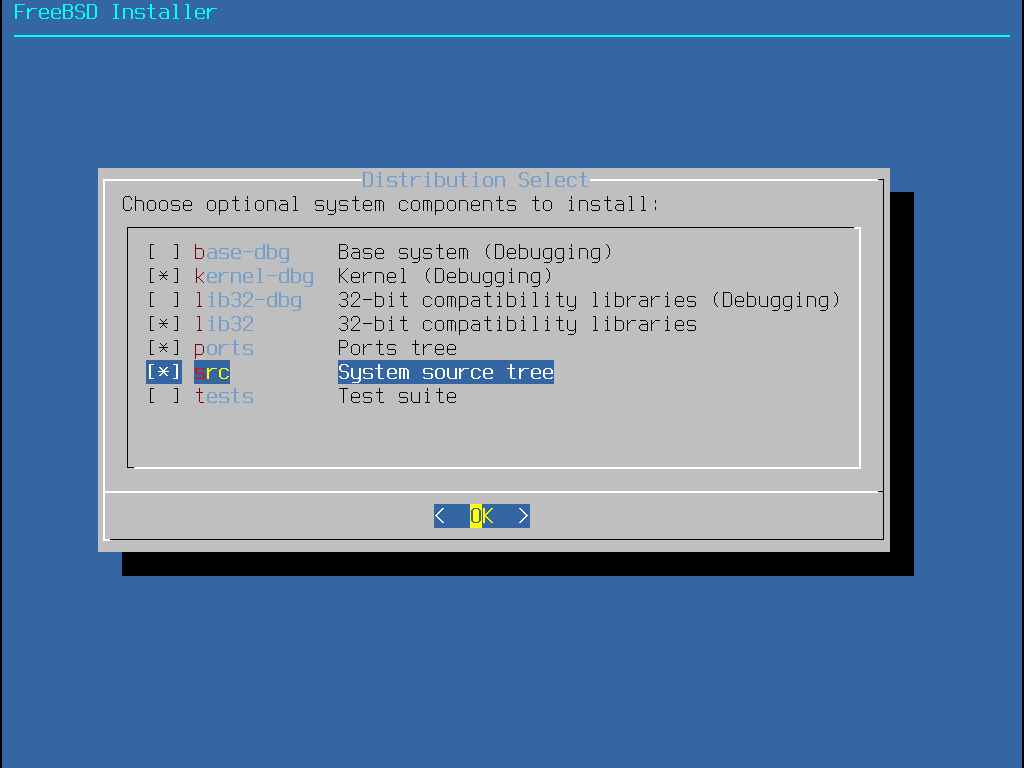
Task: Choose the ports list entry
Action: [224, 348]
